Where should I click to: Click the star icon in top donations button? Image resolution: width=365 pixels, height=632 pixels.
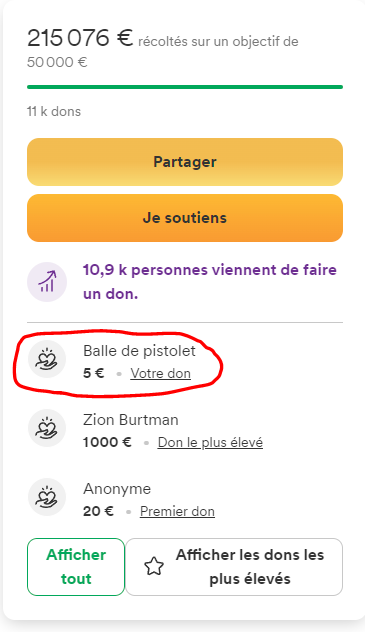tap(154, 567)
